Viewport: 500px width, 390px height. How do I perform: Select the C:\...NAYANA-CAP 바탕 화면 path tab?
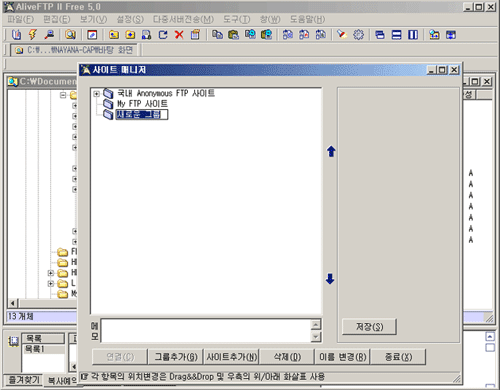coord(74,50)
